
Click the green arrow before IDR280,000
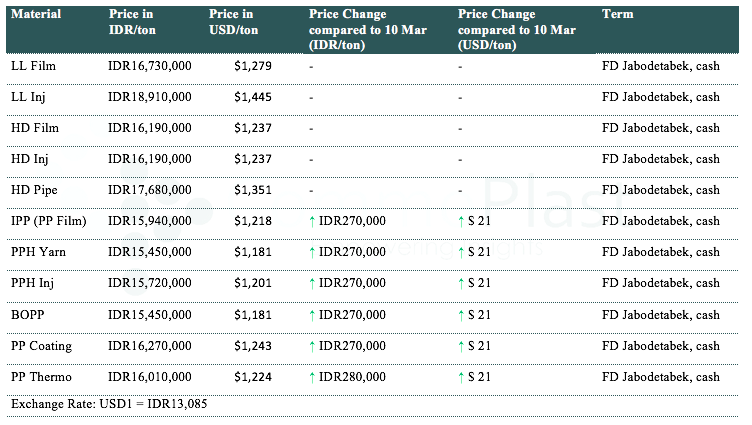click(313, 377)
